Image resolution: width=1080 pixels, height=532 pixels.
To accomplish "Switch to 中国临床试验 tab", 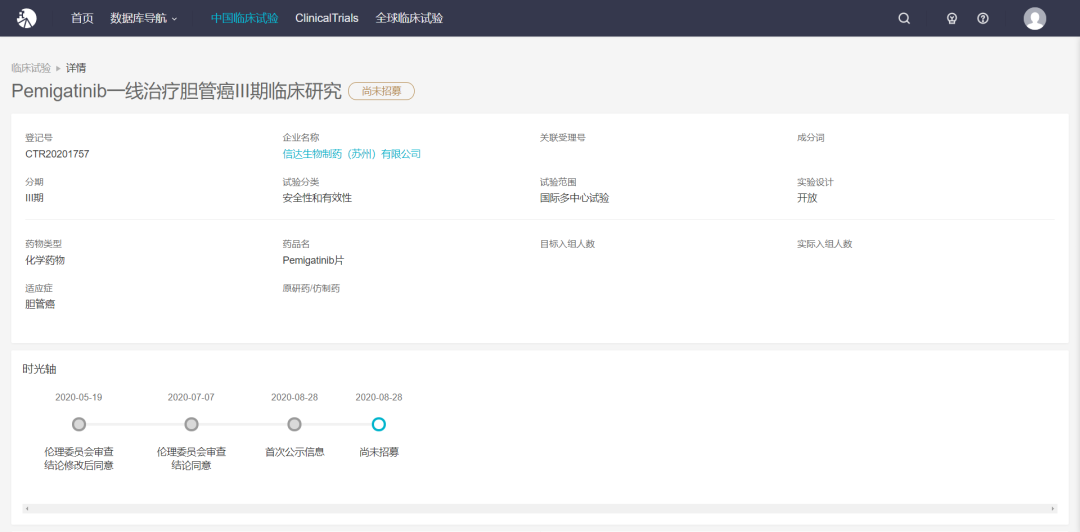I will (x=245, y=19).
